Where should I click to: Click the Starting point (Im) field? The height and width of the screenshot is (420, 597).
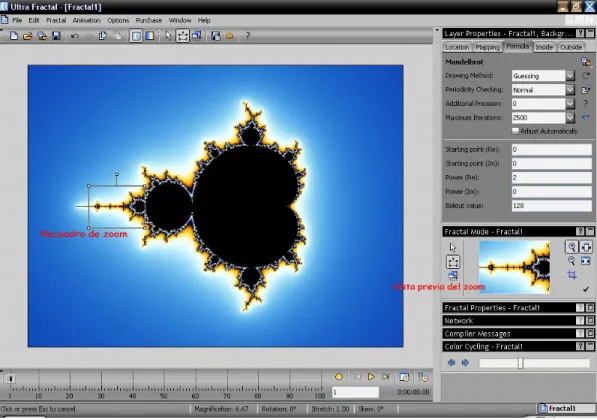(551, 164)
